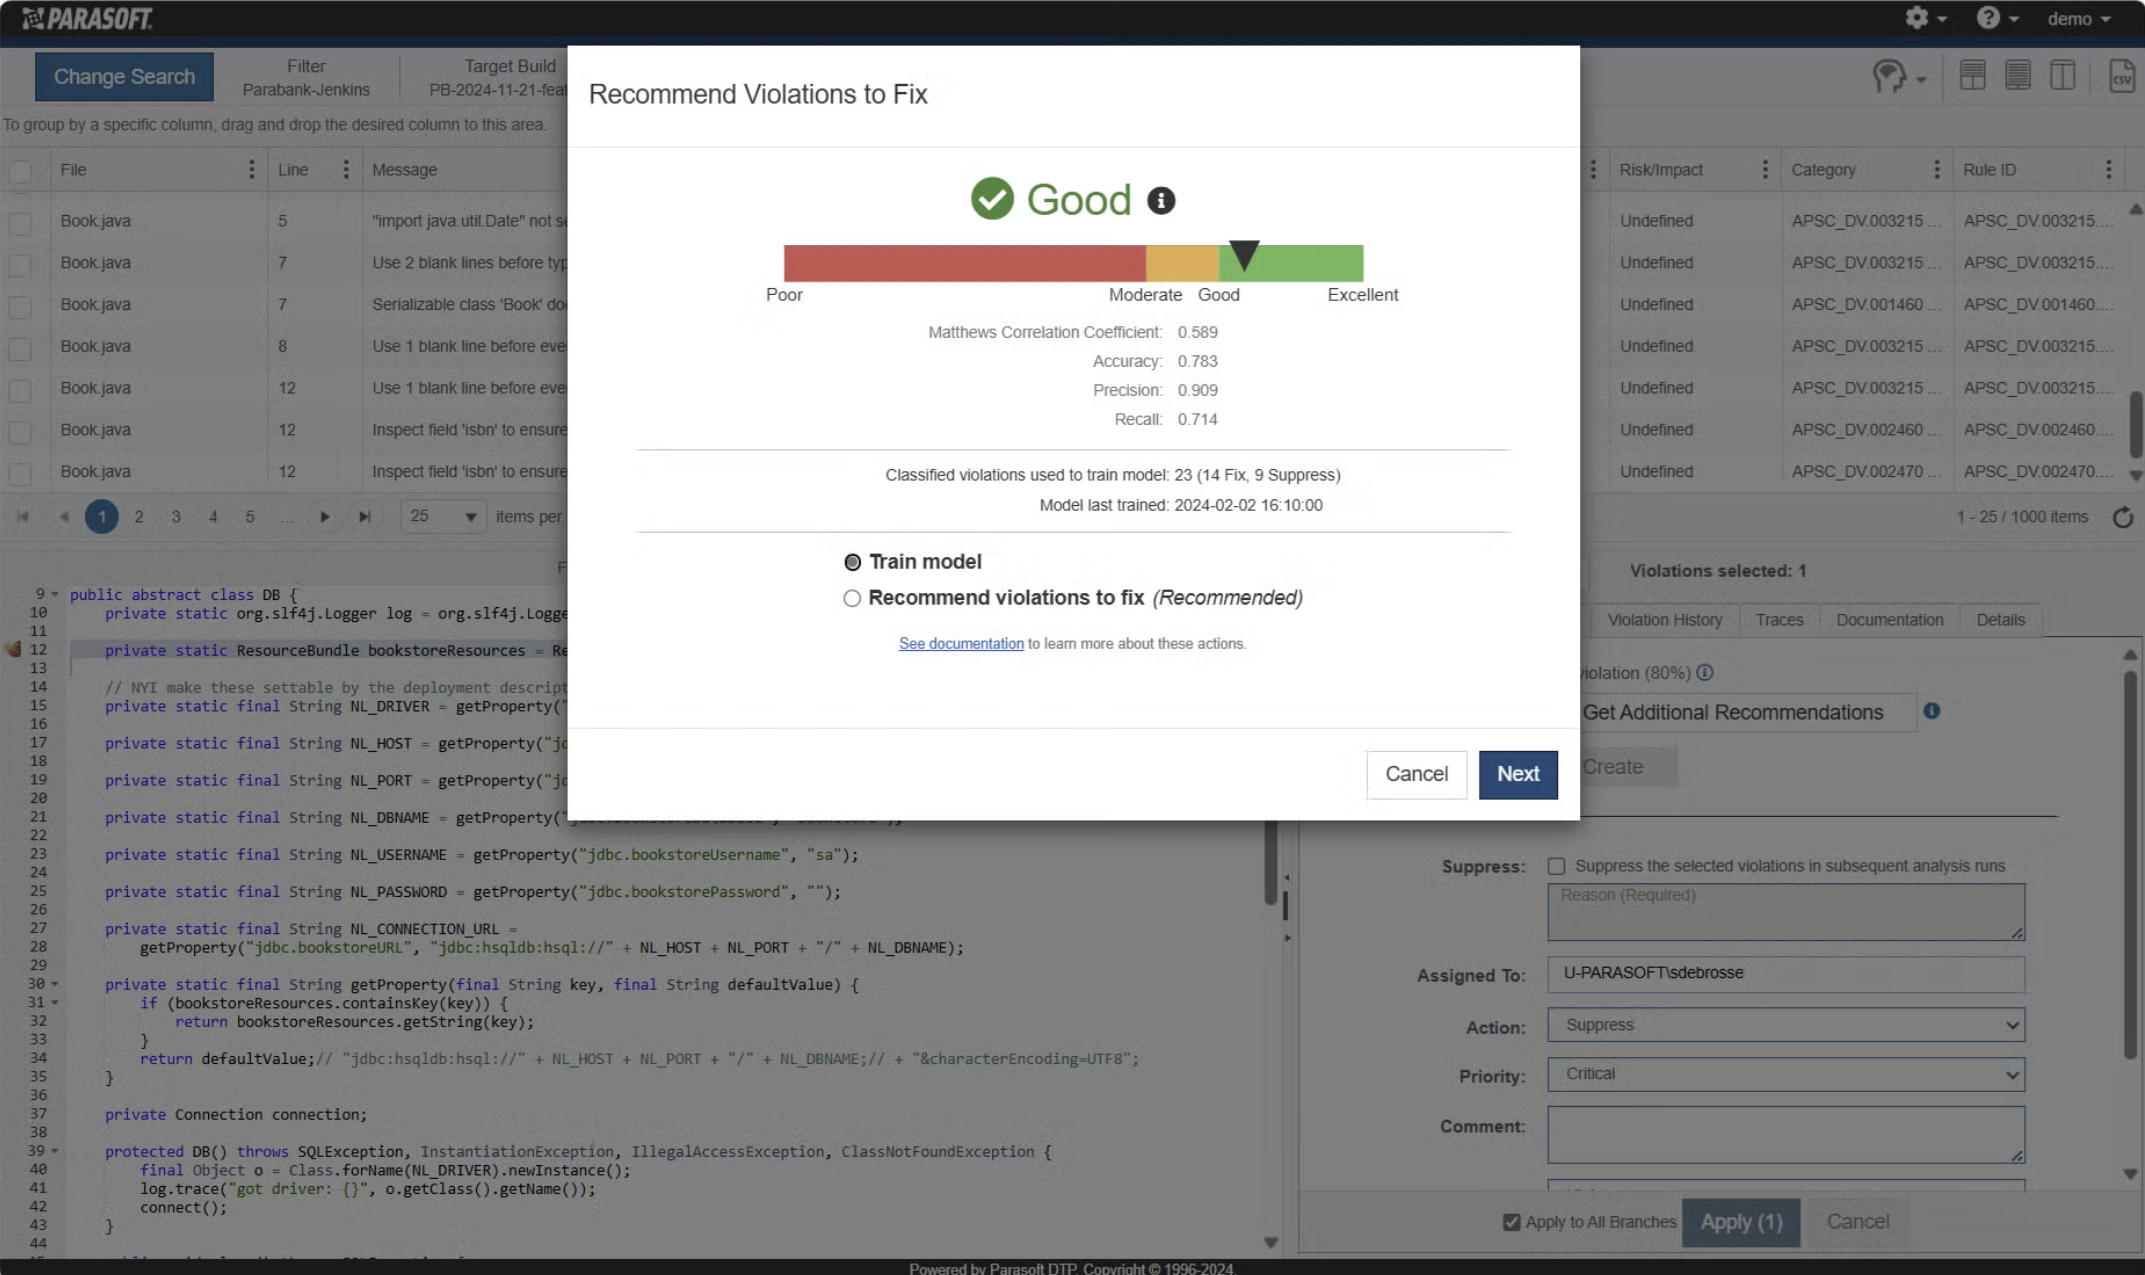Open the Category column options menu
This screenshot has height=1275, width=2145.
(1936, 170)
